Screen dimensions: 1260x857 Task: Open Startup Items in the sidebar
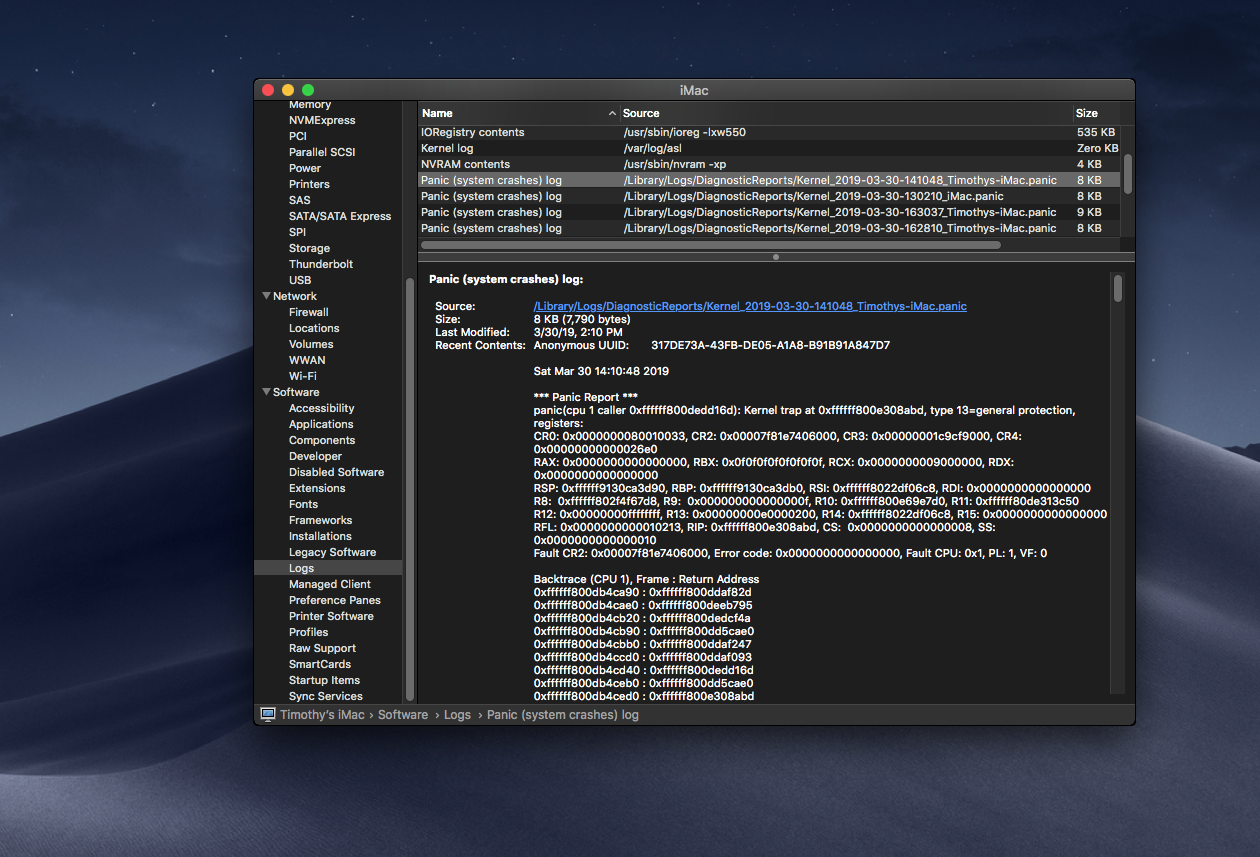pos(324,680)
